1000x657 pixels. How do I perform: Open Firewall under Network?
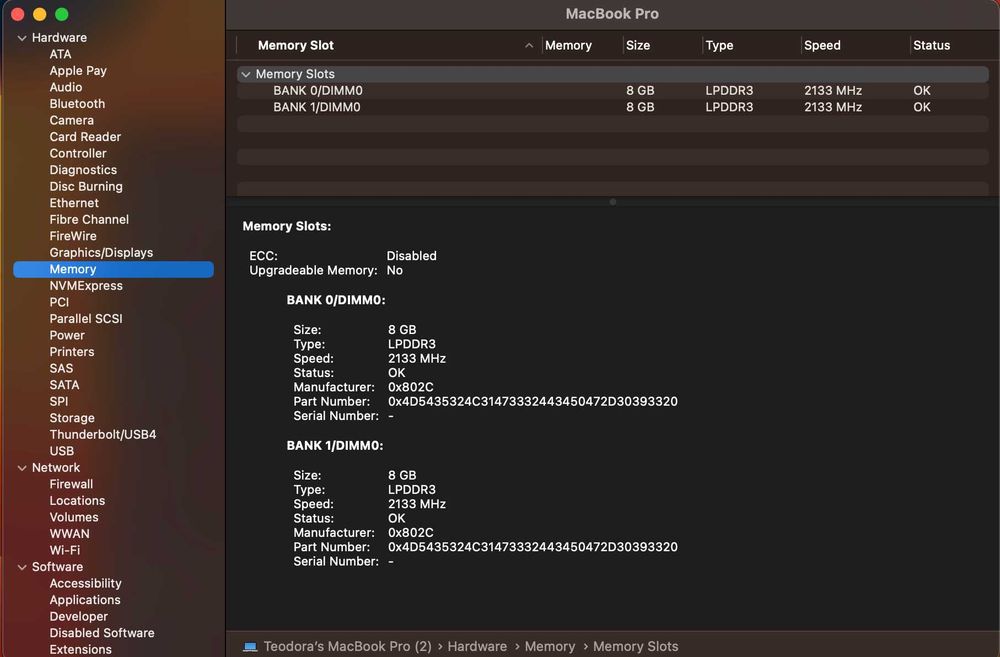click(71, 485)
